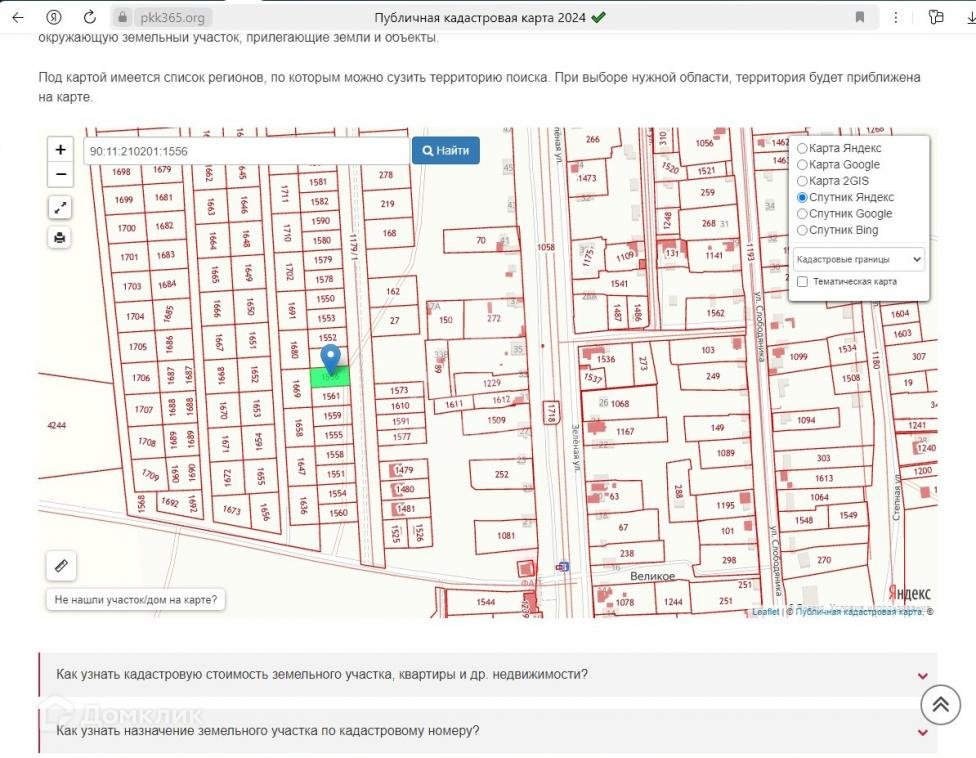This screenshot has width=976, height=758.
Task: Click parcel 1613 on the map
Action: (824, 479)
